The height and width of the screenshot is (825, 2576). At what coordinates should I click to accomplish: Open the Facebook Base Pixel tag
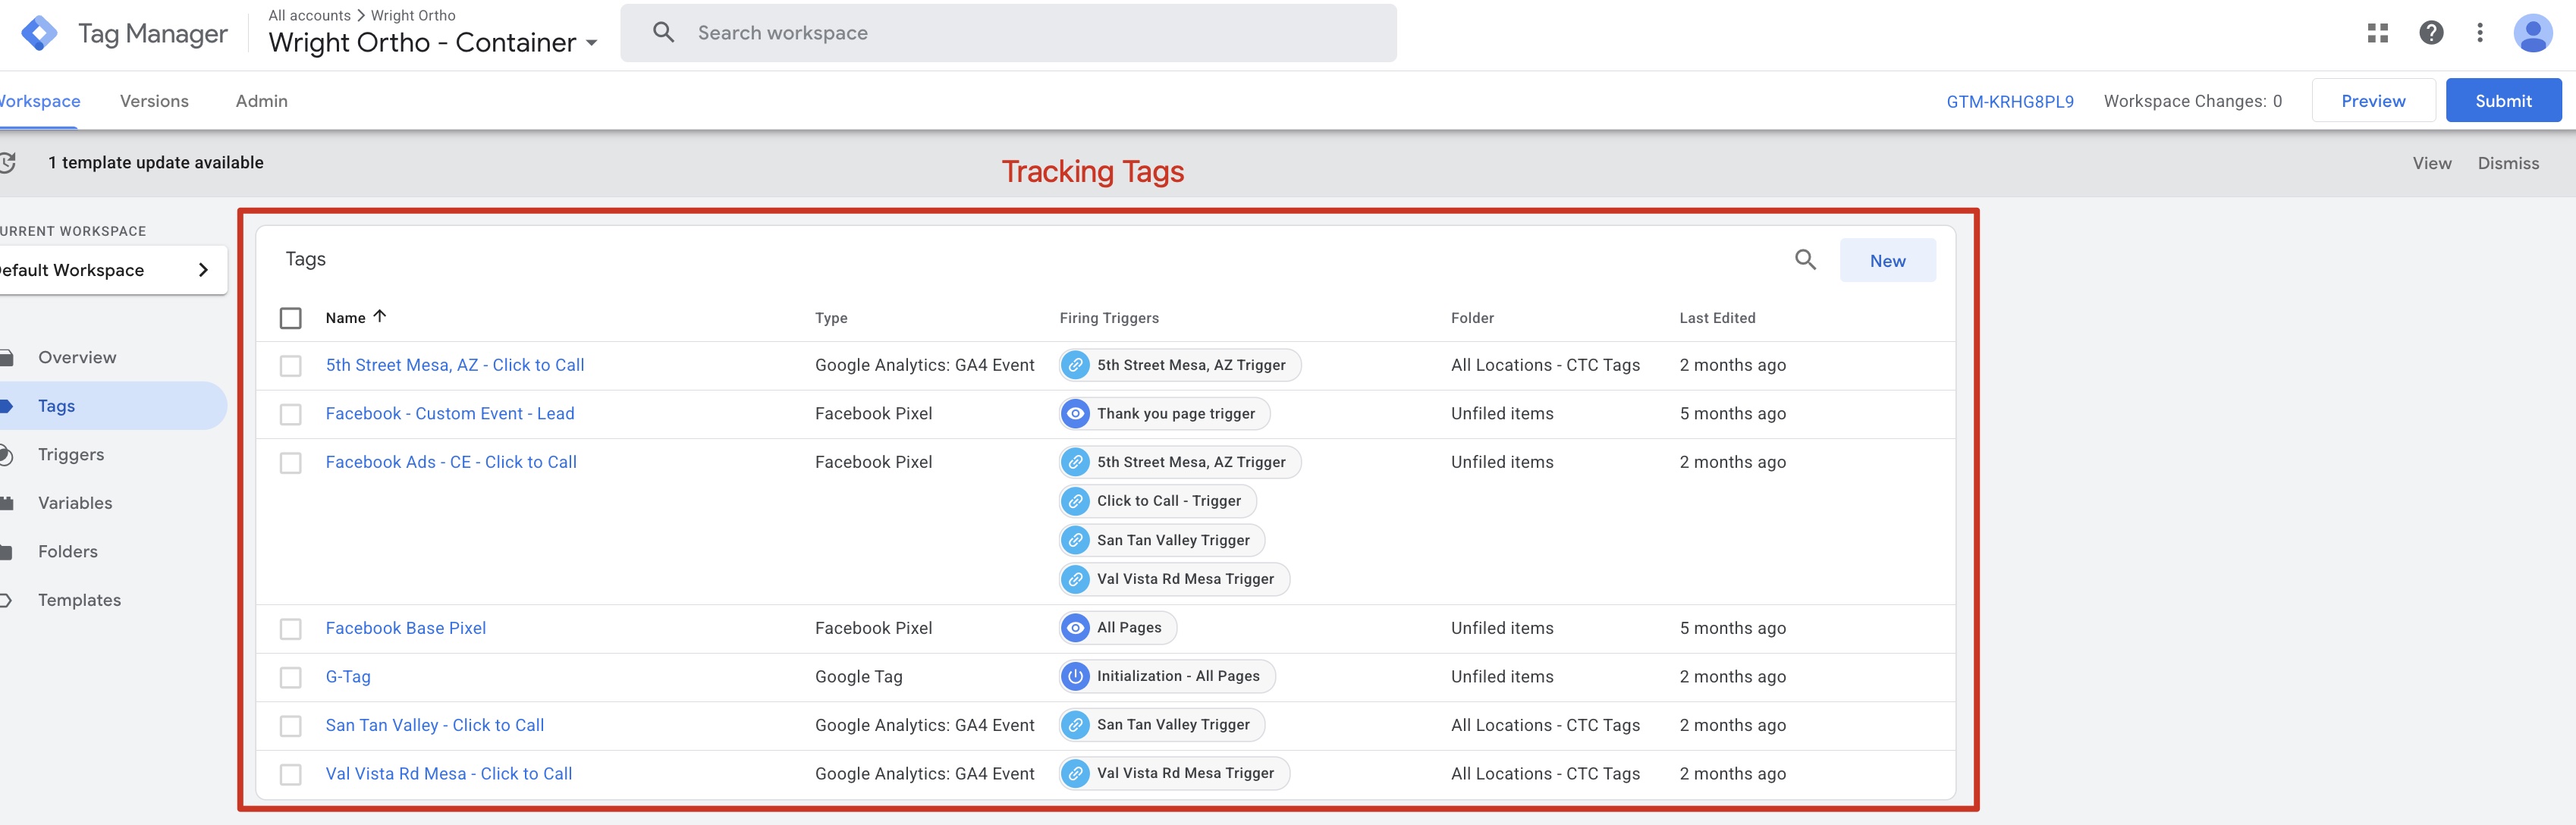406,628
